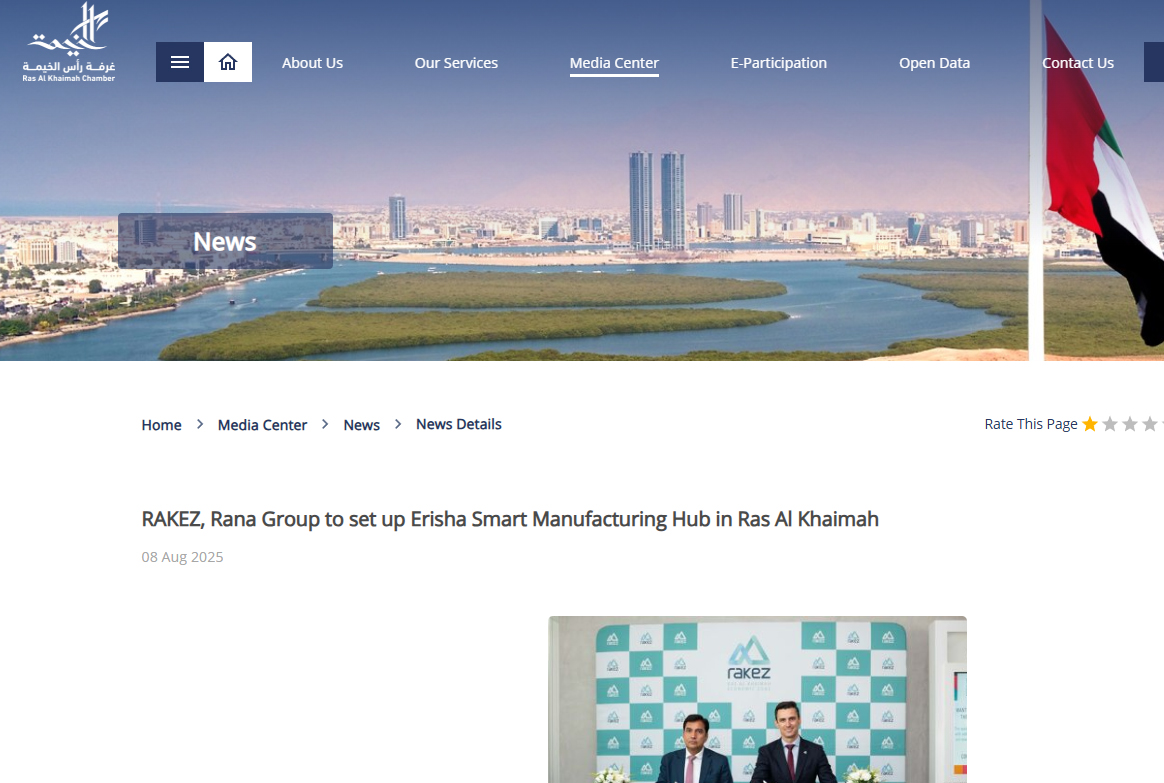The width and height of the screenshot is (1164, 783).
Task: Select Open Data in navigation bar
Action: coord(934,63)
